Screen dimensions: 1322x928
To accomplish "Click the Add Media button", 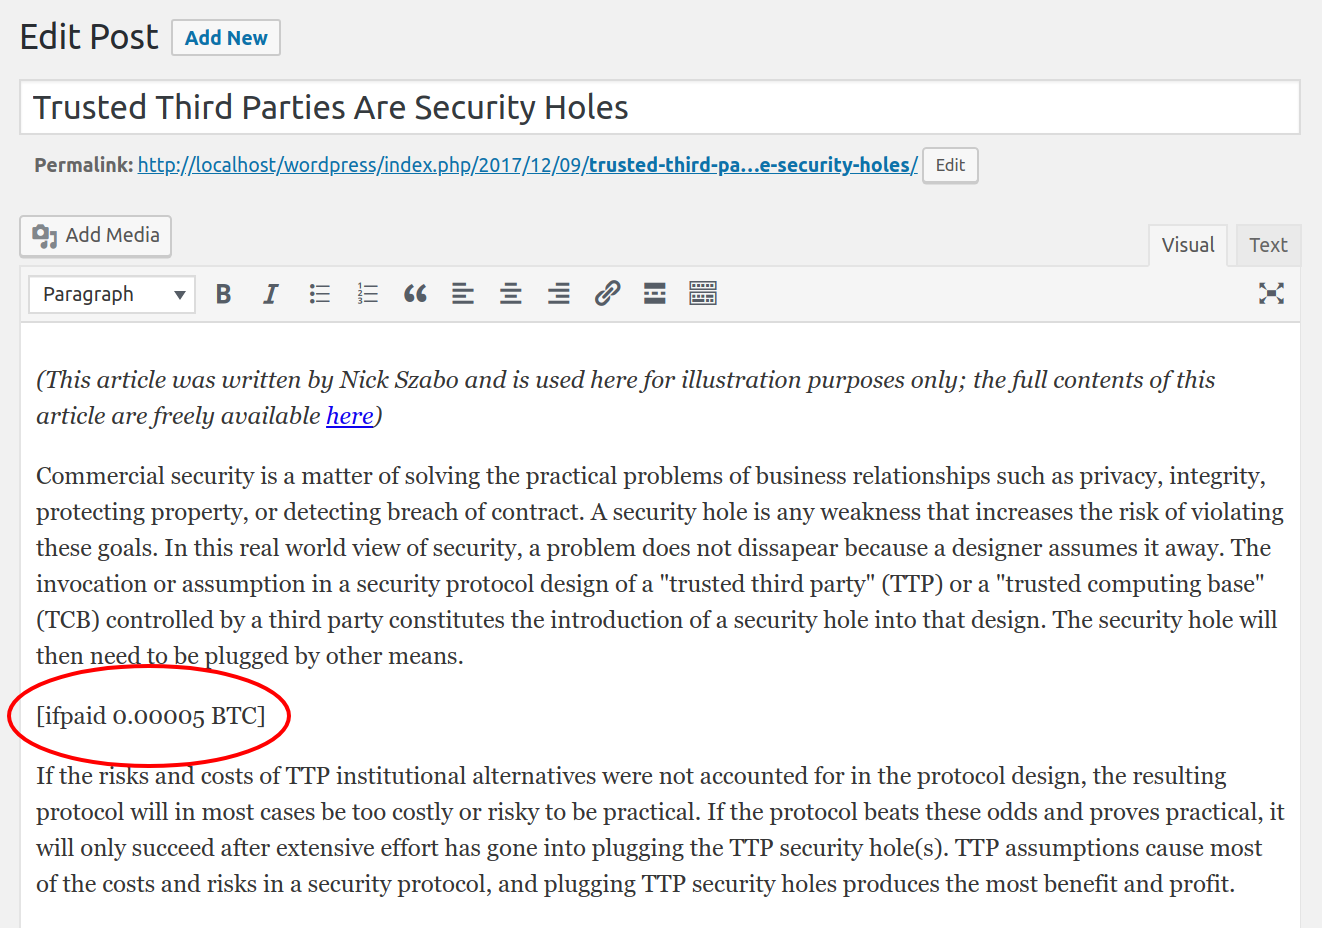I will pyautogui.click(x=96, y=236).
